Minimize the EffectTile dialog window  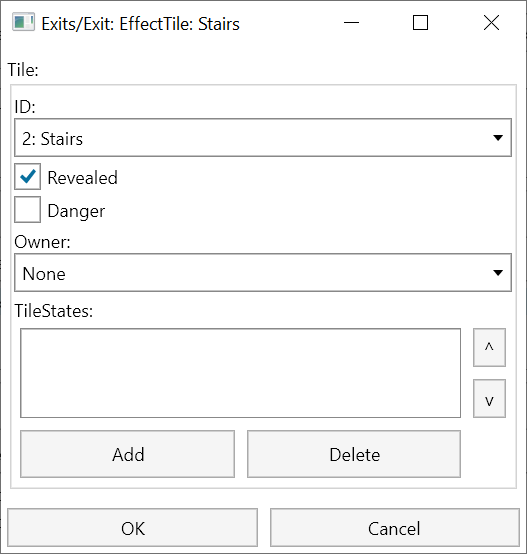click(x=351, y=23)
